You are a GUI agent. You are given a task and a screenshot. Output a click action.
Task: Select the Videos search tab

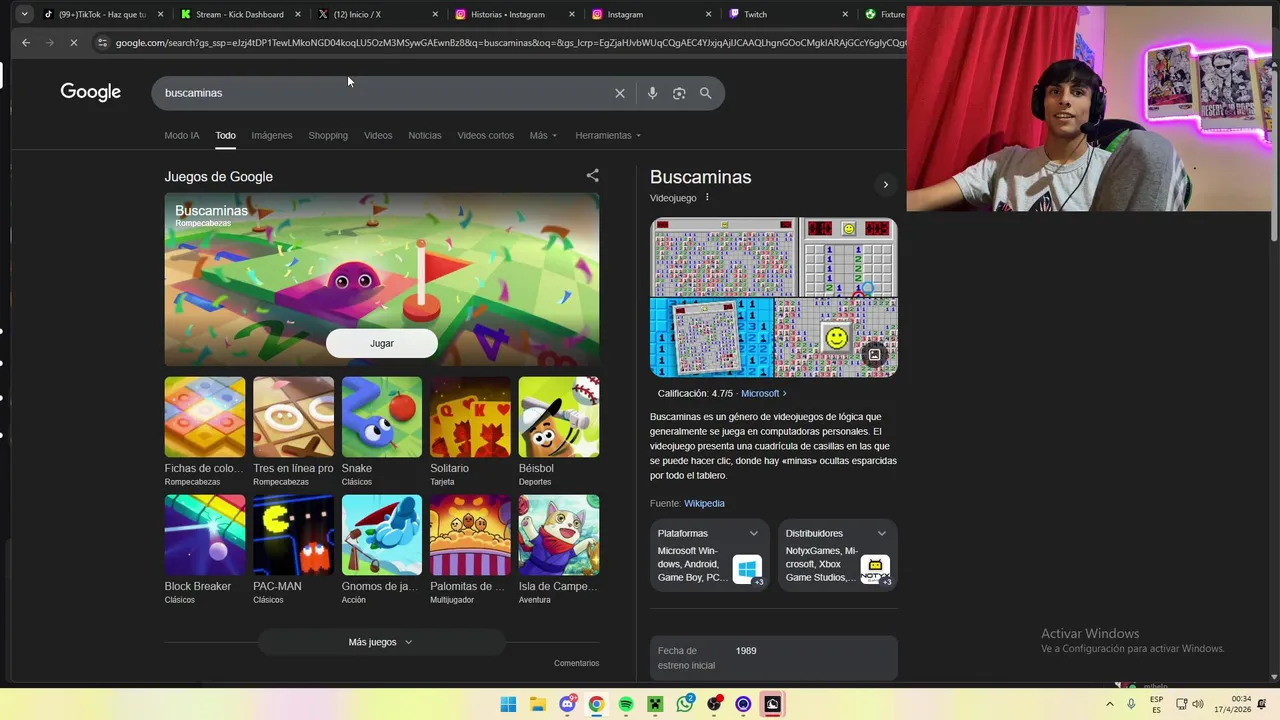[378, 135]
